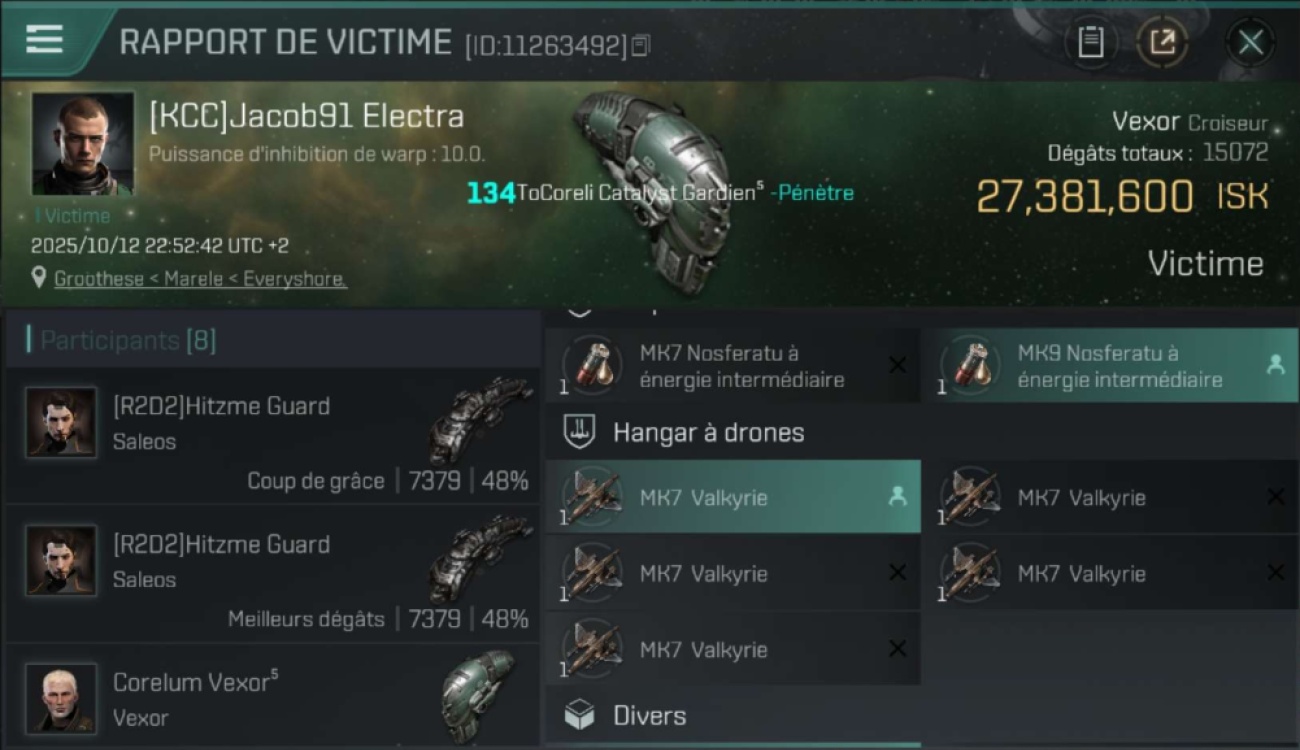The height and width of the screenshot is (750, 1300).
Task: Toggle the MK9 Nosferatu person marker
Action: (1275, 365)
